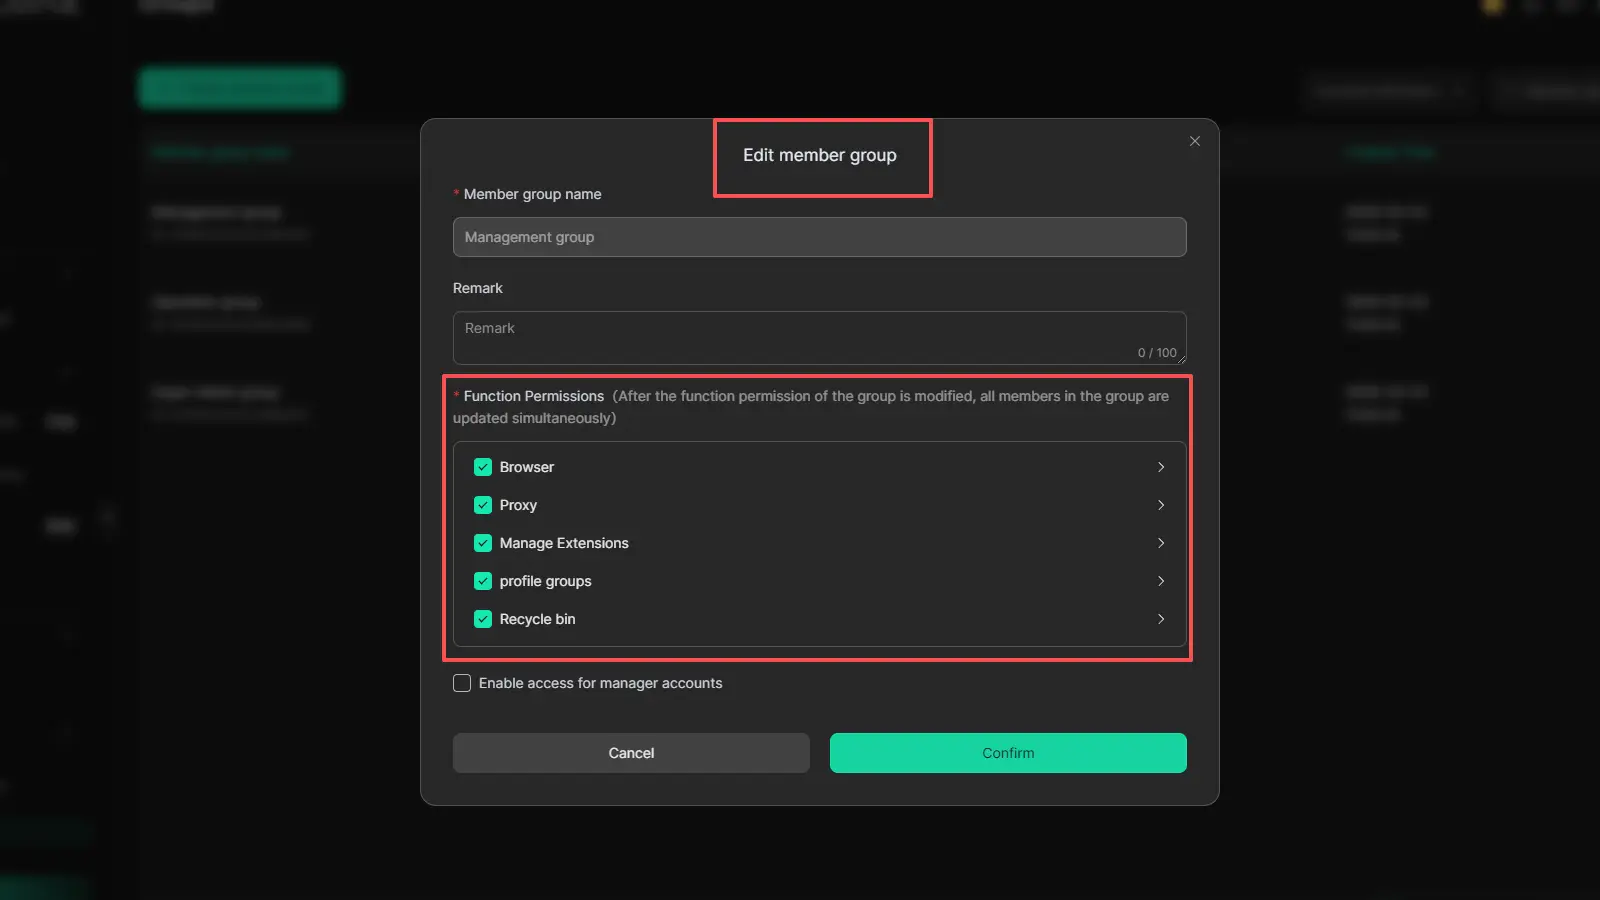Select the Manage Extensions label text

[x=564, y=543]
